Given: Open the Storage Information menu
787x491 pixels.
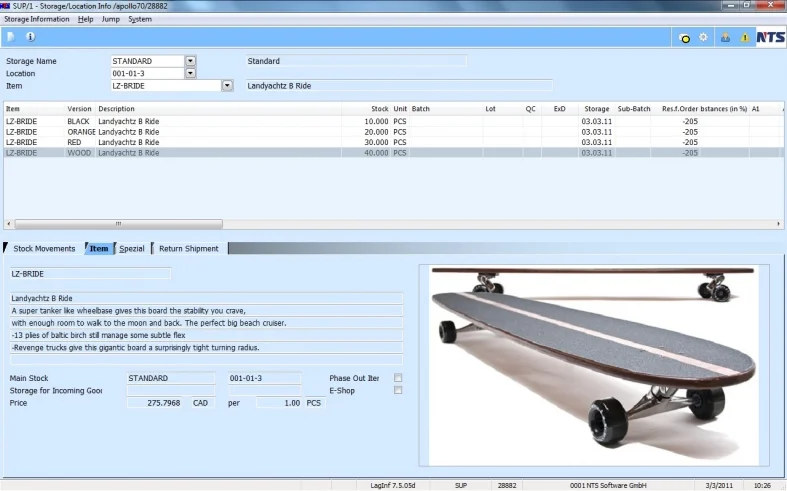Looking at the screenshot, I should tap(37, 19).
